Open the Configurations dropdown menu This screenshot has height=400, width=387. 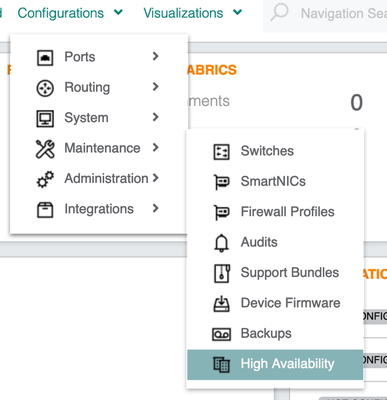[x=70, y=13]
